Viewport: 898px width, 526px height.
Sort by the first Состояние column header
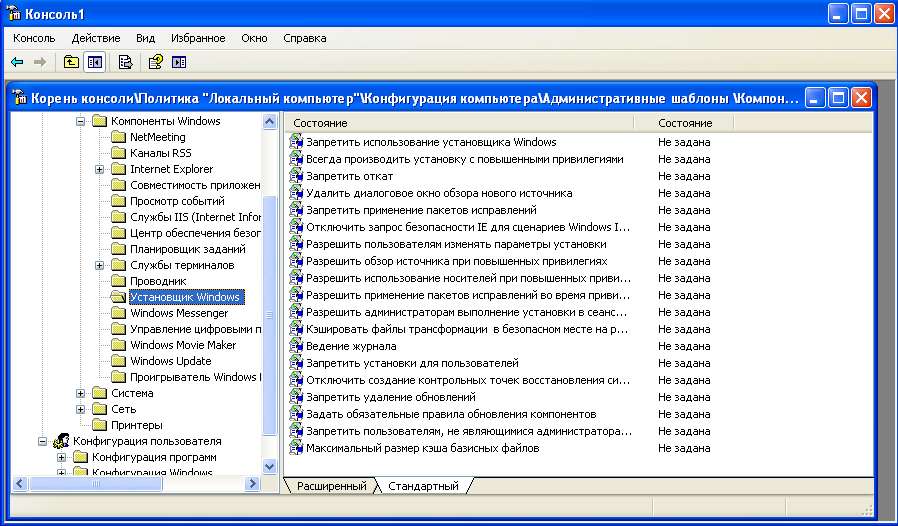click(459, 123)
